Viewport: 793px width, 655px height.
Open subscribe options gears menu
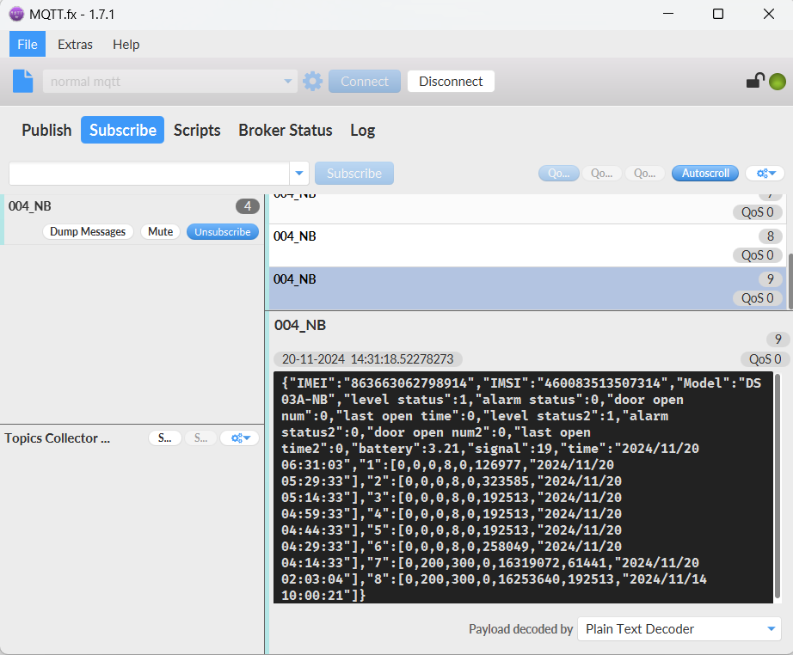765,173
